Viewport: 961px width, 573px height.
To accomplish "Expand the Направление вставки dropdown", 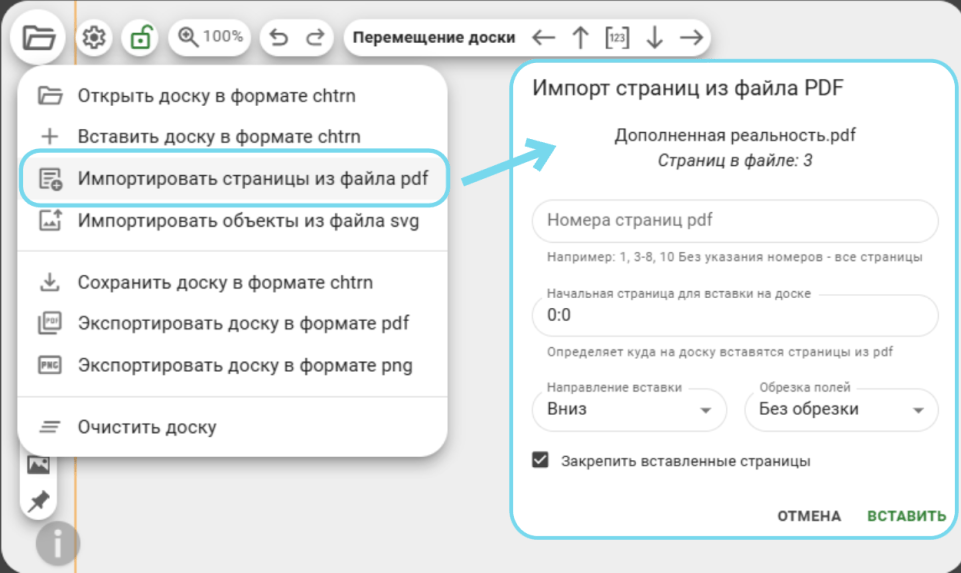I will [629, 409].
